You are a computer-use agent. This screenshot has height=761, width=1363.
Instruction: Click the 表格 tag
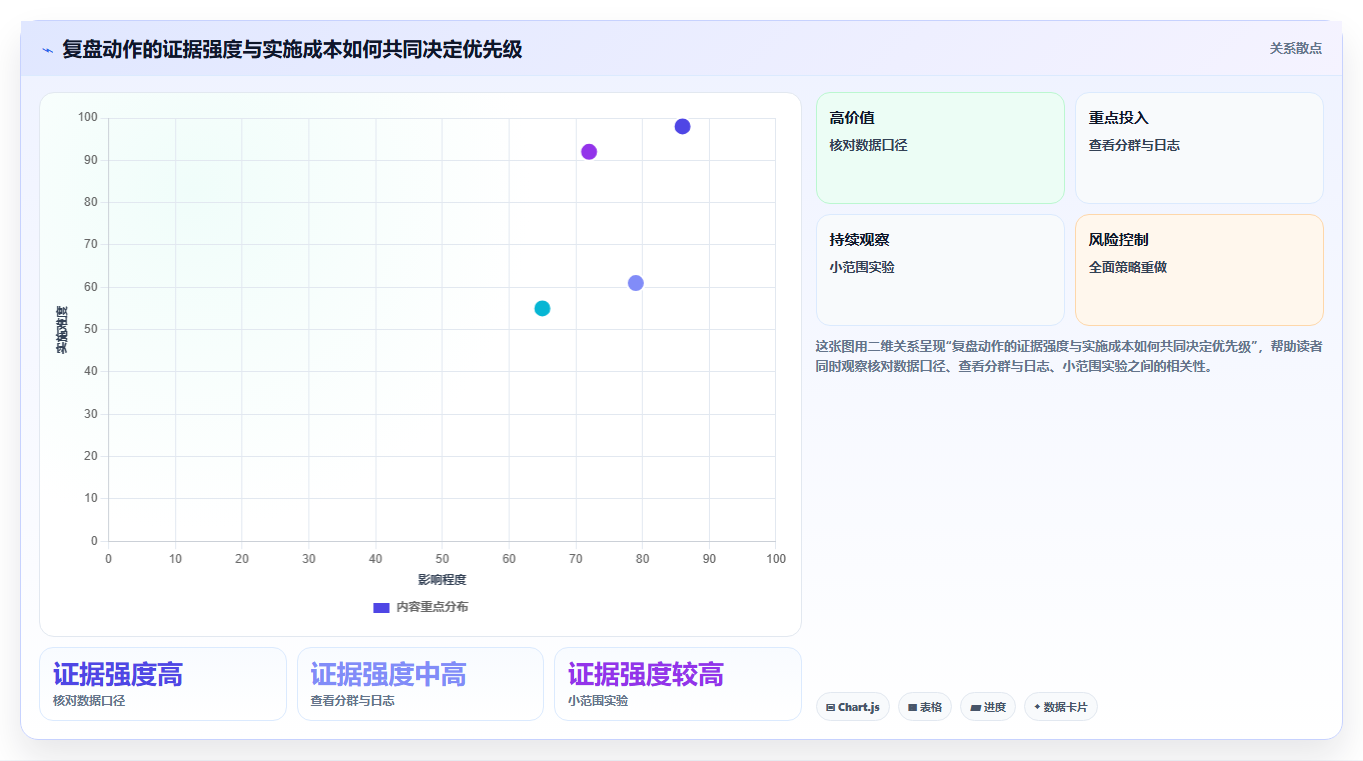[925, 707]
